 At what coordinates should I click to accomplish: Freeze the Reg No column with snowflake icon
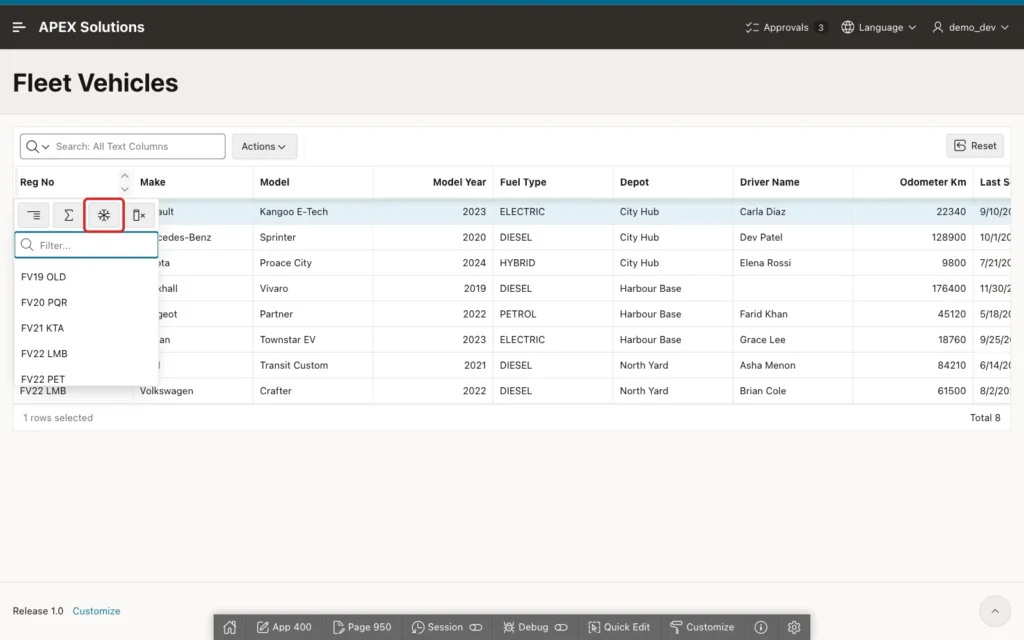(104, 215)
